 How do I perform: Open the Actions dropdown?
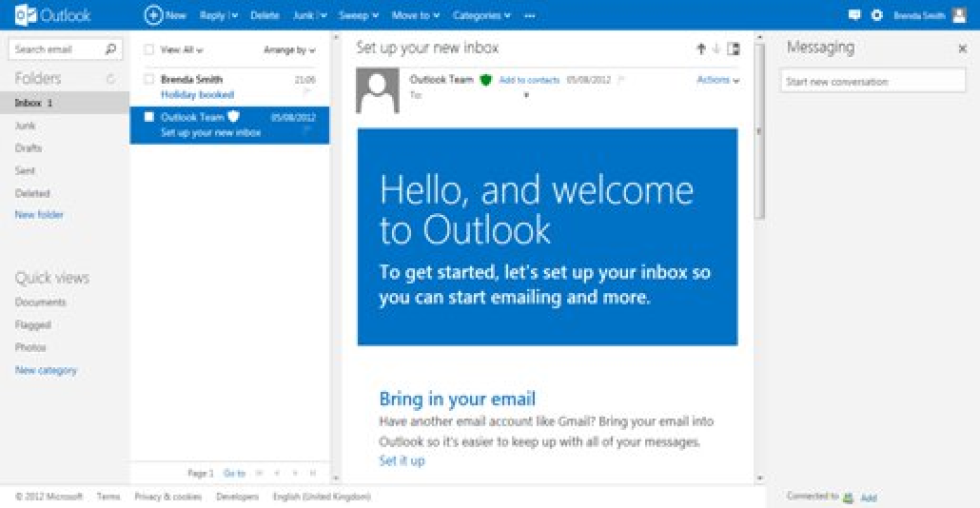point(718,79)
